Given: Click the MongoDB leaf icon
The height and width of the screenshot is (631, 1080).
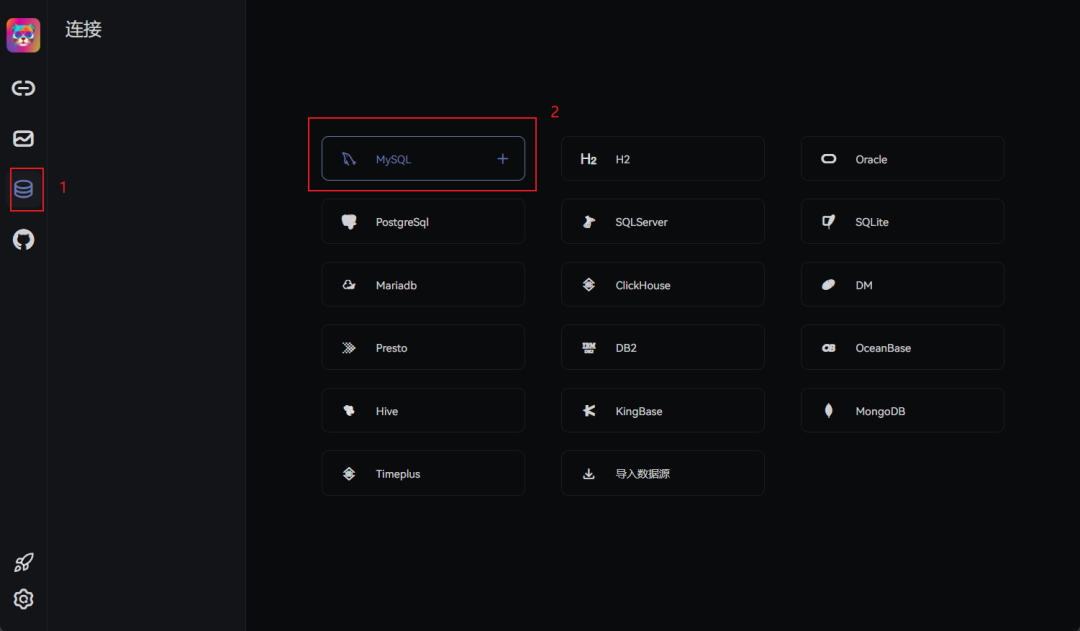Looking at the screenshot, I should point(829,411).
